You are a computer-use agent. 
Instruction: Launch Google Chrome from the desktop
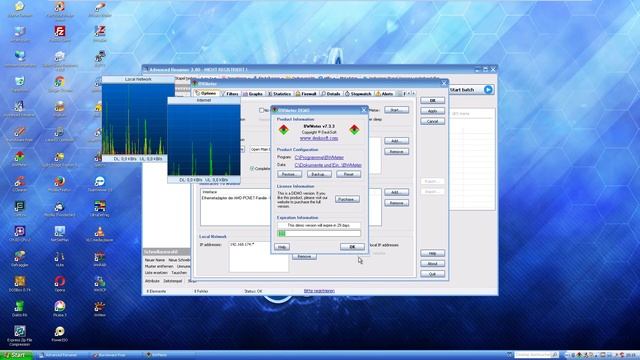(60, 82)
